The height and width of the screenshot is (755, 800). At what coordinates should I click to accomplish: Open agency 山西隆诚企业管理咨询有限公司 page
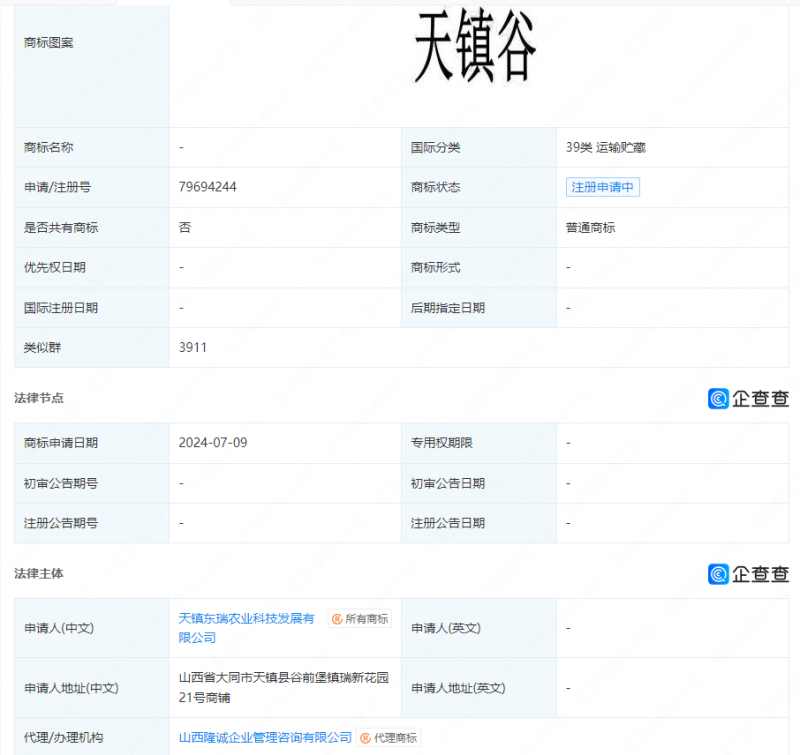point(265,738)
